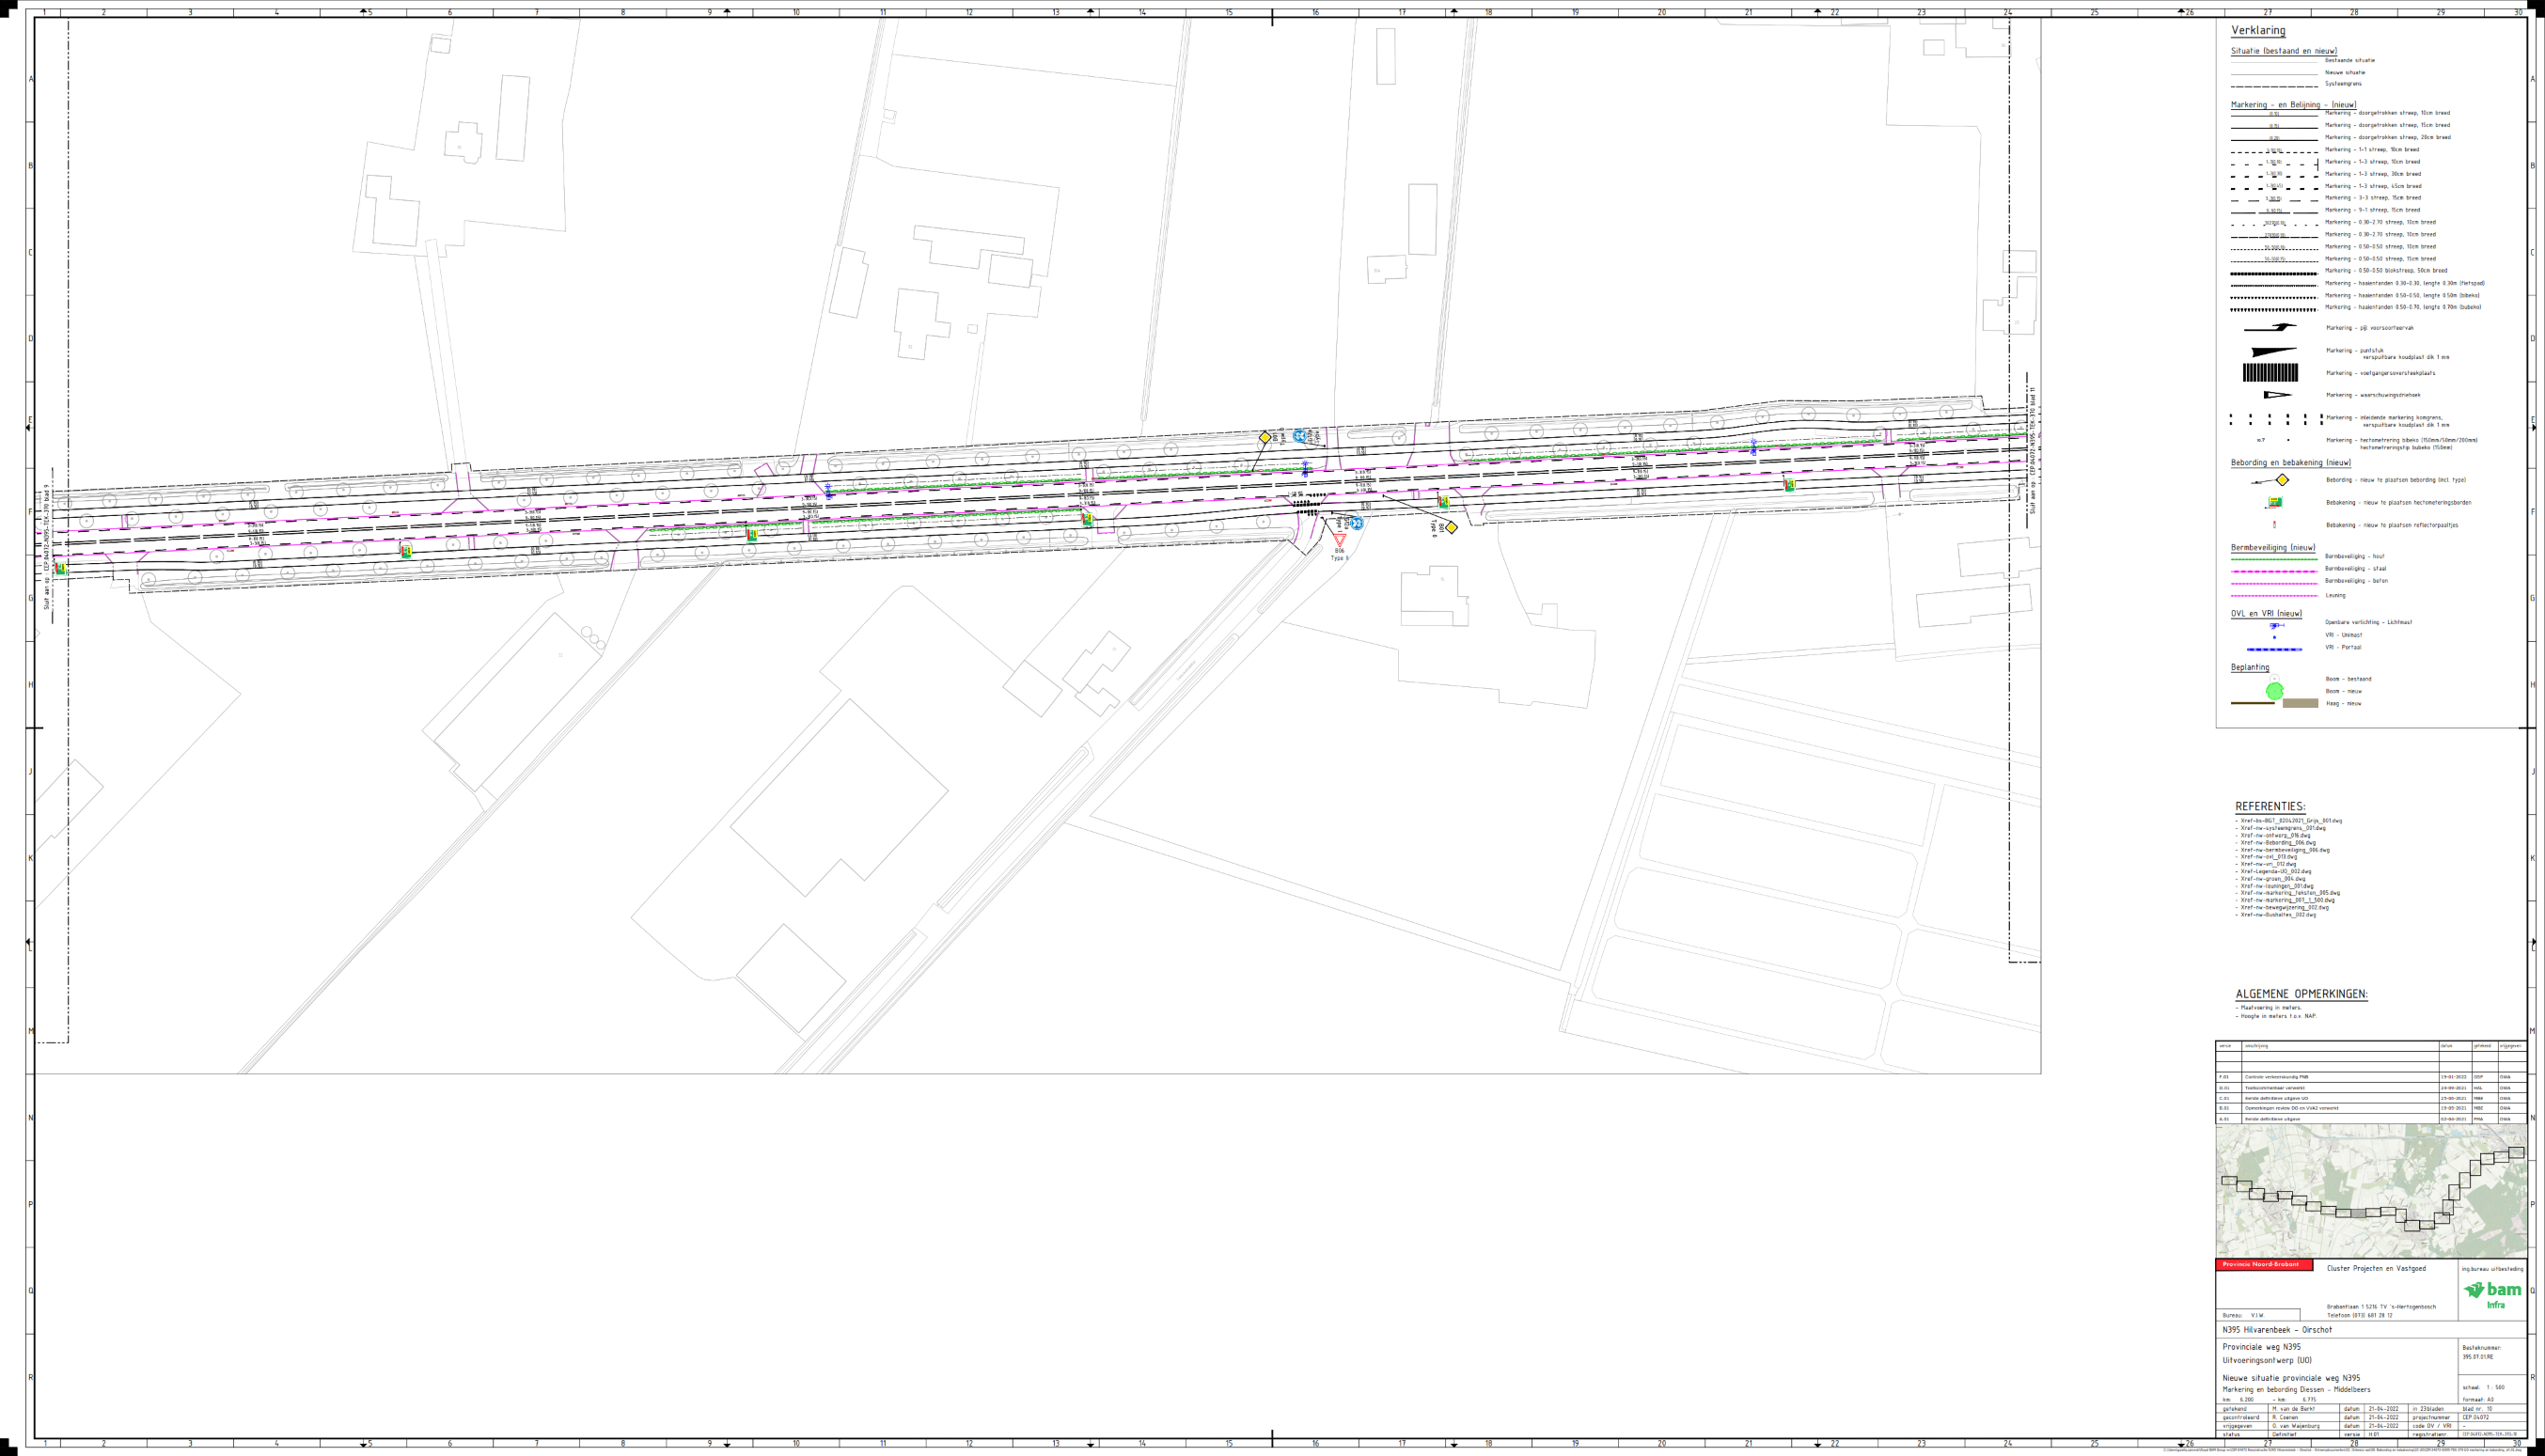Click revision row 'Controle verkeerskundig PNB'

coord(2275,1077)
